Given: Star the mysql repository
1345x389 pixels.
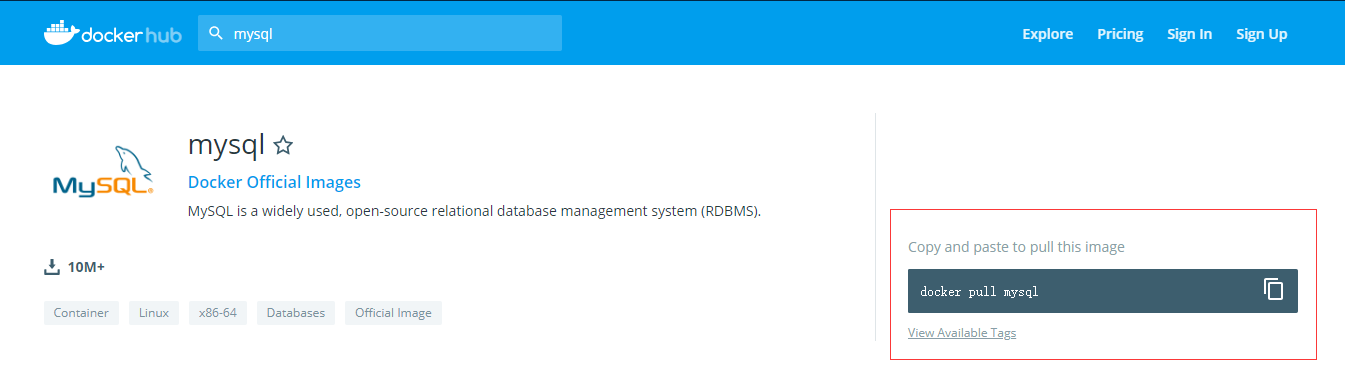Looking at the screenshot, I should click(283, 146).
